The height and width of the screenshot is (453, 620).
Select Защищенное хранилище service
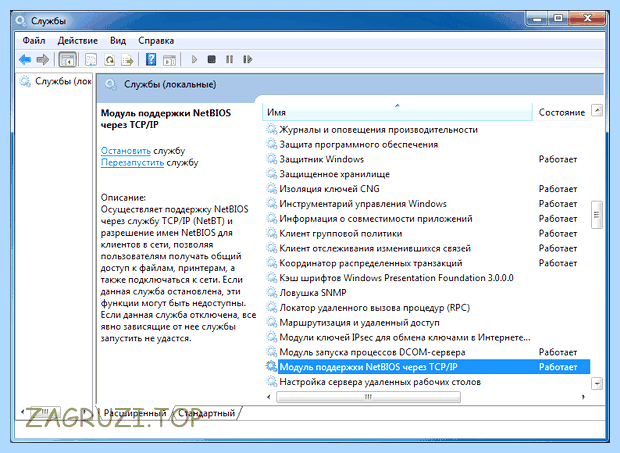tap(335, 174)
